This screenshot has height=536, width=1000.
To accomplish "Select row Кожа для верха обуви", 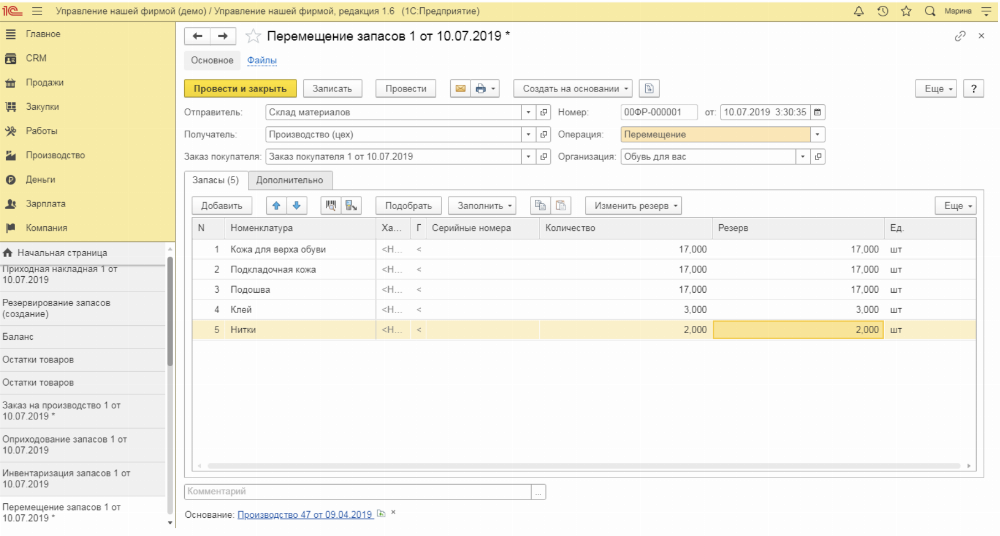I will click(x=584, y=249).
